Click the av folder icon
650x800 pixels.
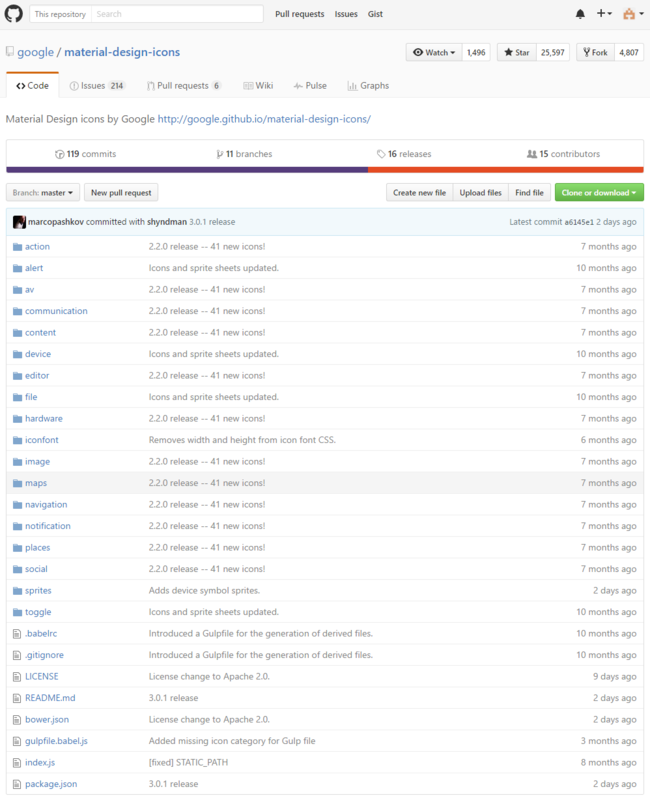pyautogui.click(x=17, y=289)
